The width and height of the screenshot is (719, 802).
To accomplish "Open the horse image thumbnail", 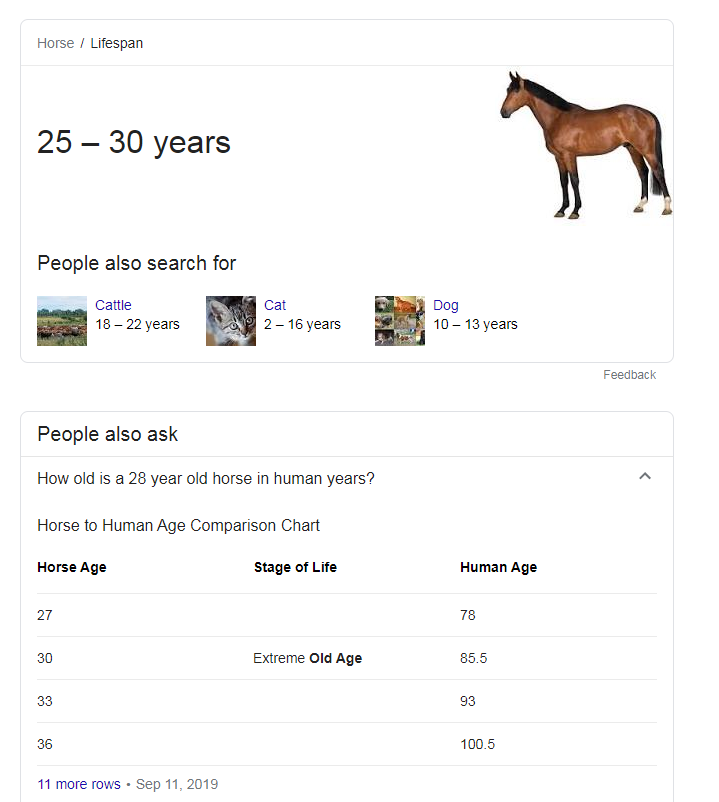I will (x=586, y=145).
